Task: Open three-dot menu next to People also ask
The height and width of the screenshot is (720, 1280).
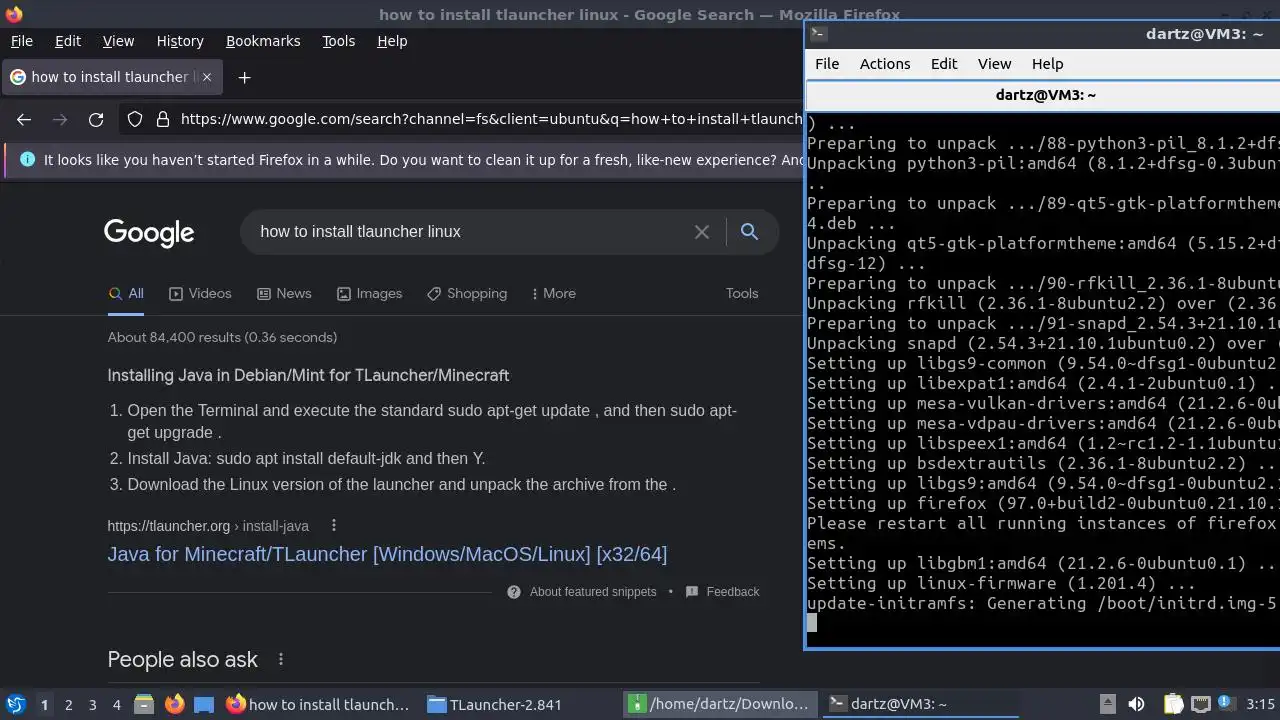Action: pos(281,660)
